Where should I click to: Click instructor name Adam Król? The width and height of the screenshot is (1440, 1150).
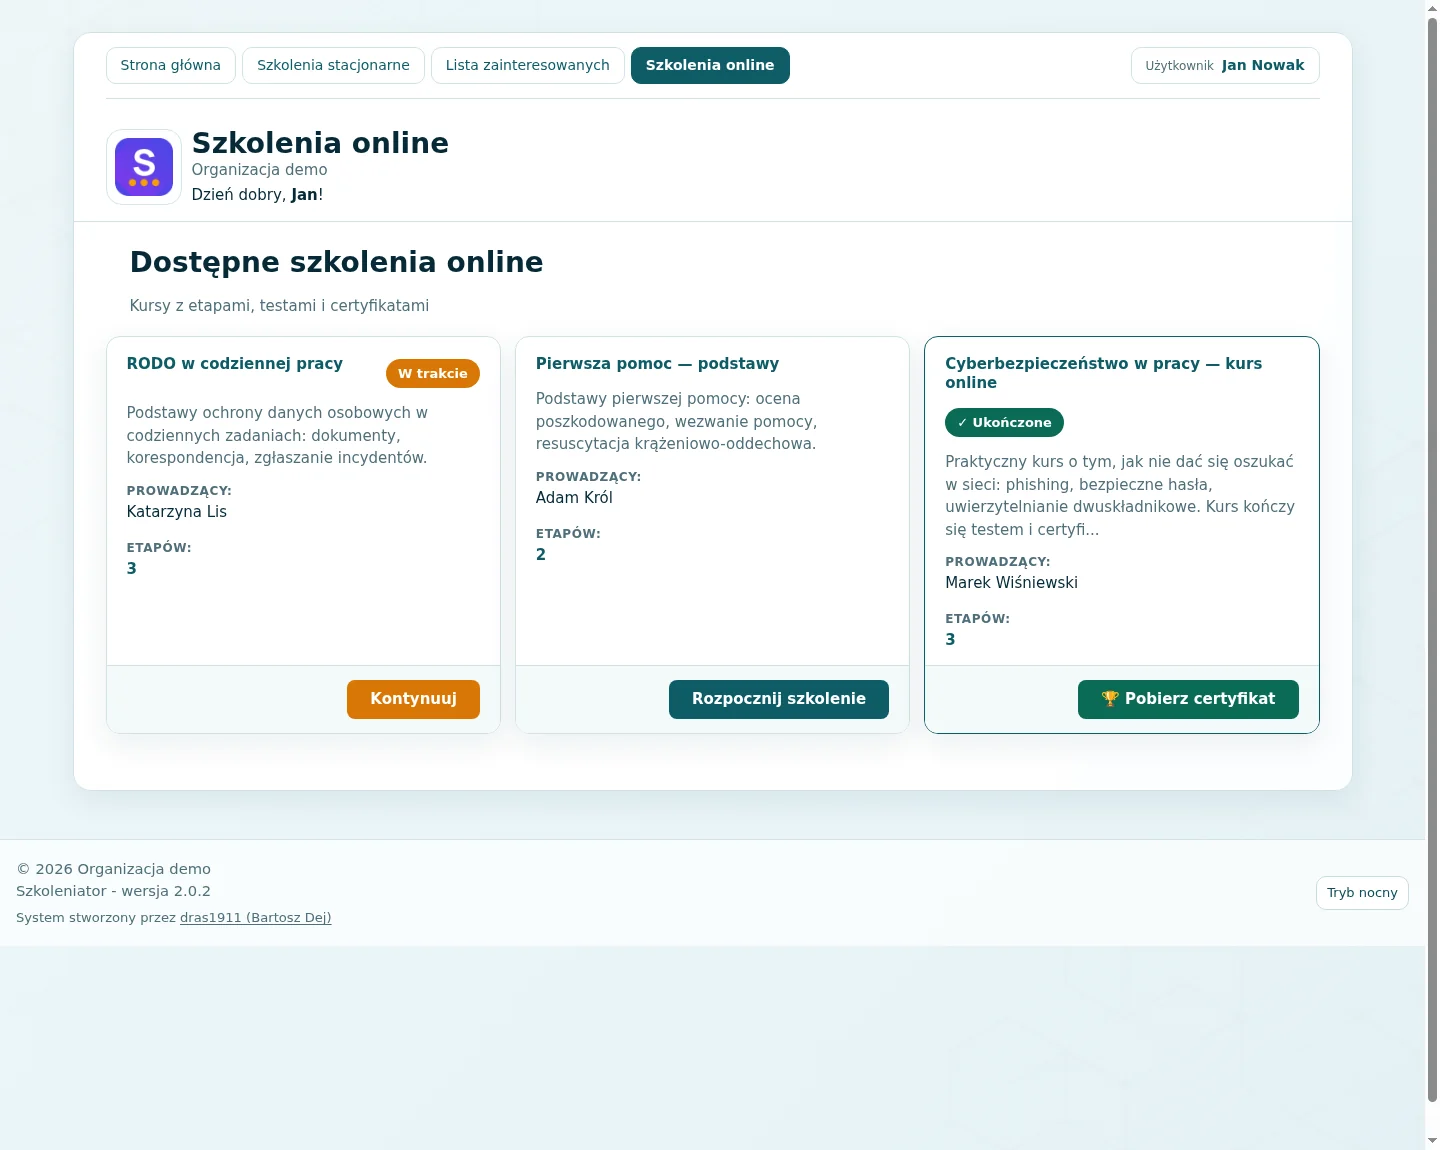tap(574, 498)
